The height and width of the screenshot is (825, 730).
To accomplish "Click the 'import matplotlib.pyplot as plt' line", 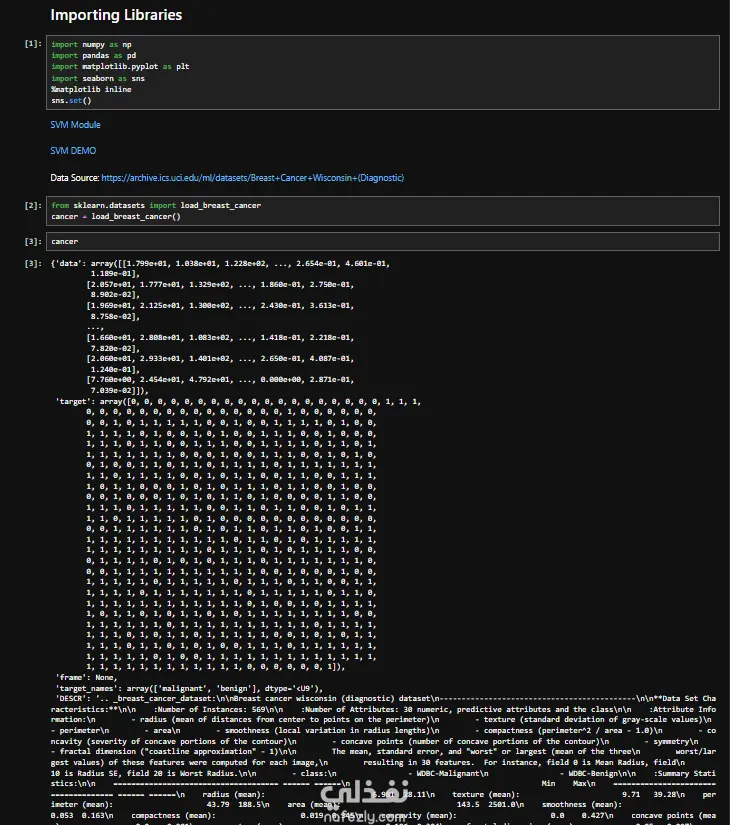I will (x=120, y=67).
